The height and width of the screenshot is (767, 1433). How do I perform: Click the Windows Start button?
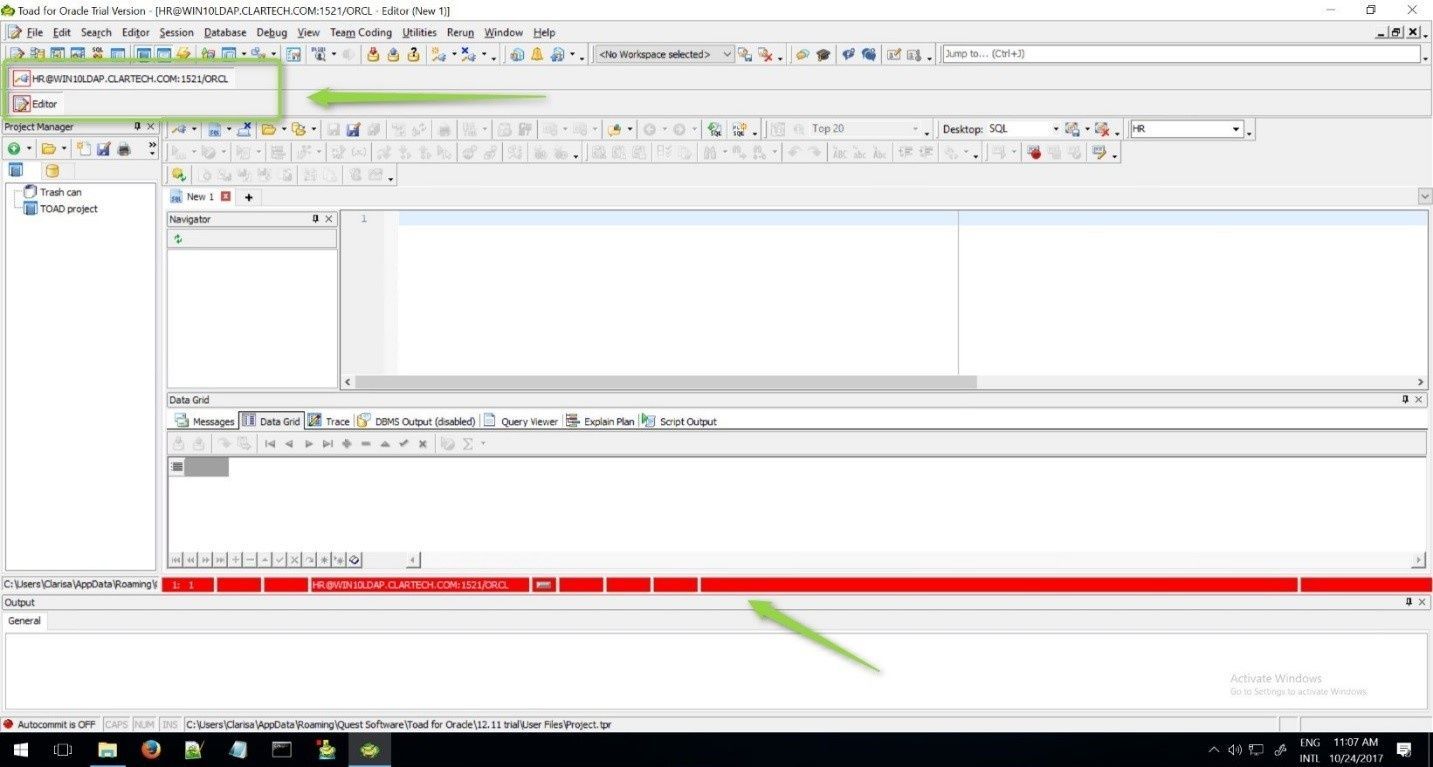tap(19, 749)
